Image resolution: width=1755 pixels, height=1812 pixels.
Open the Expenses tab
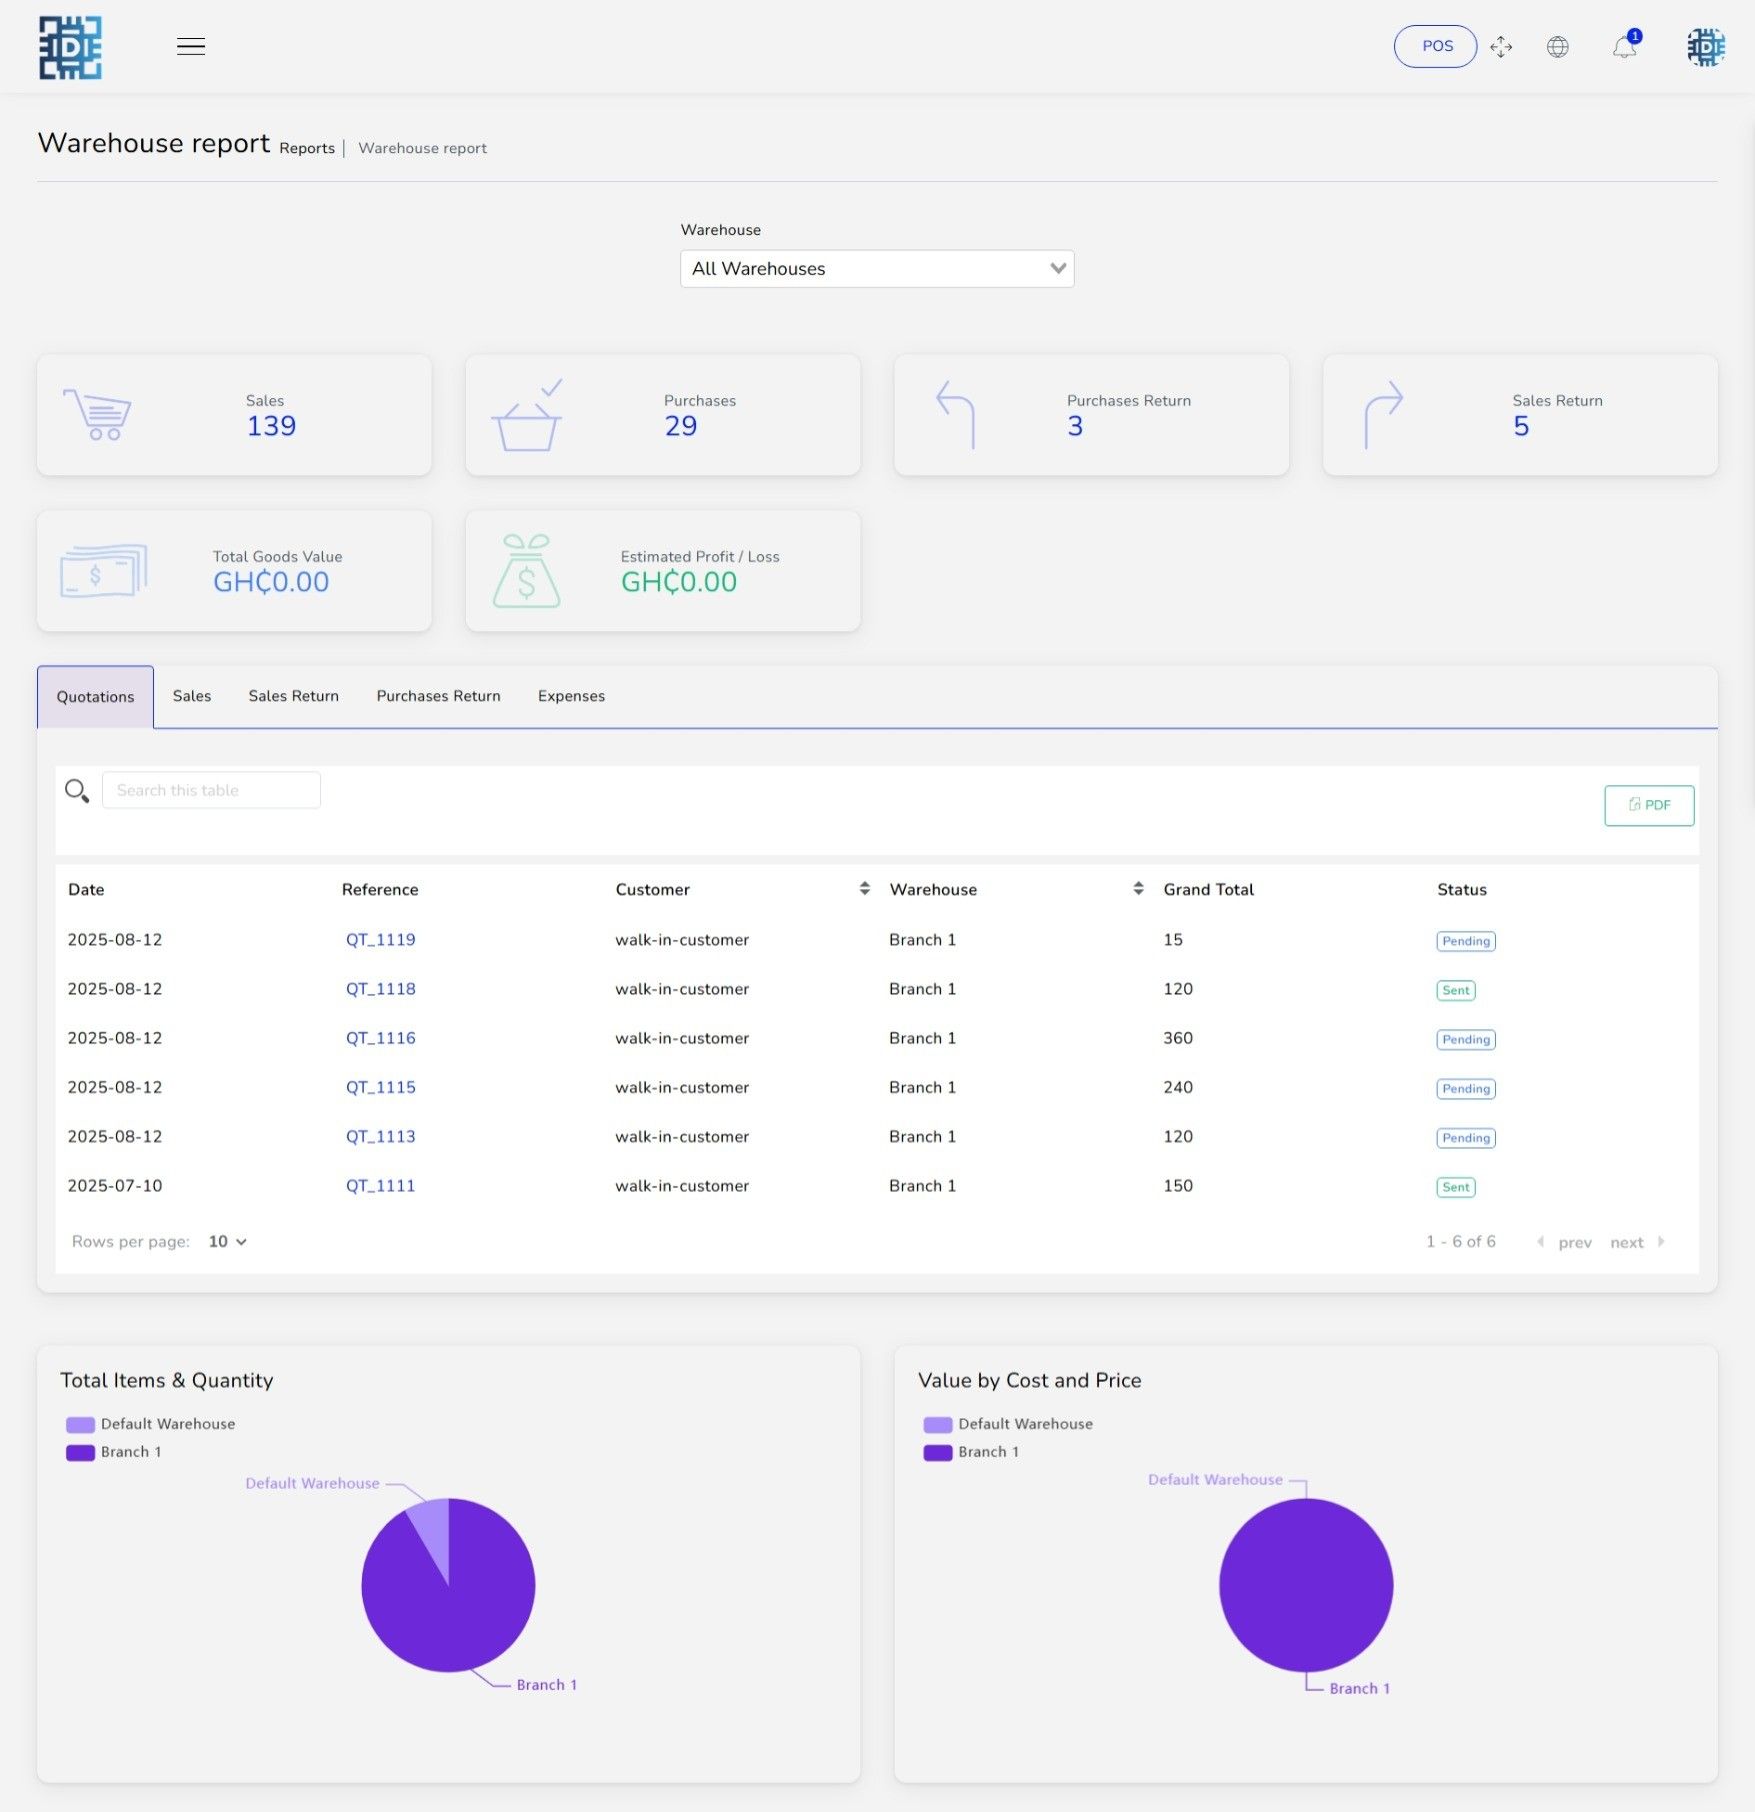click(x=571, y=696)
